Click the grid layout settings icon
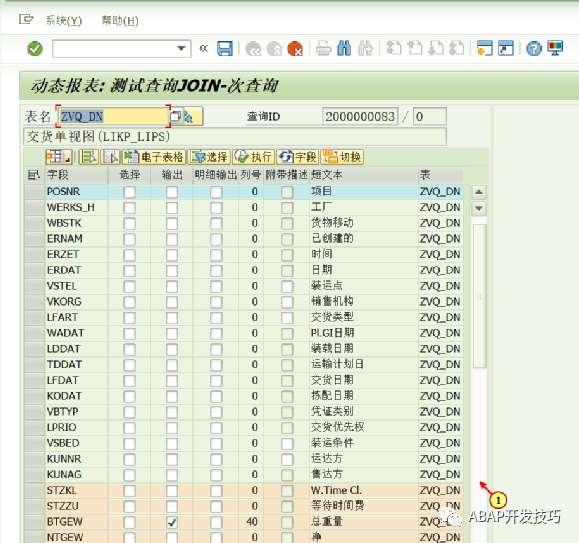Screen dimensions: 579x543 point(58,157)
